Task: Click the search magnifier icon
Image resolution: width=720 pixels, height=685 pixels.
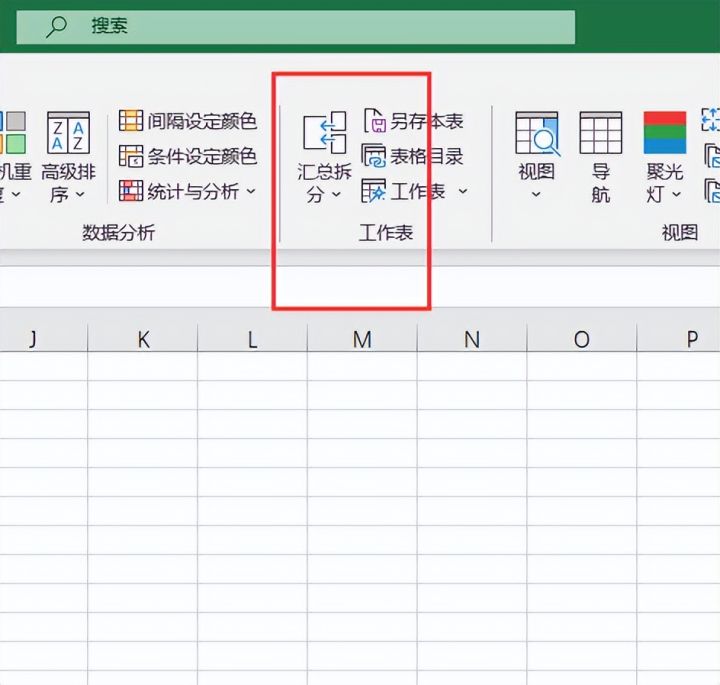Action: pos(56,27)
